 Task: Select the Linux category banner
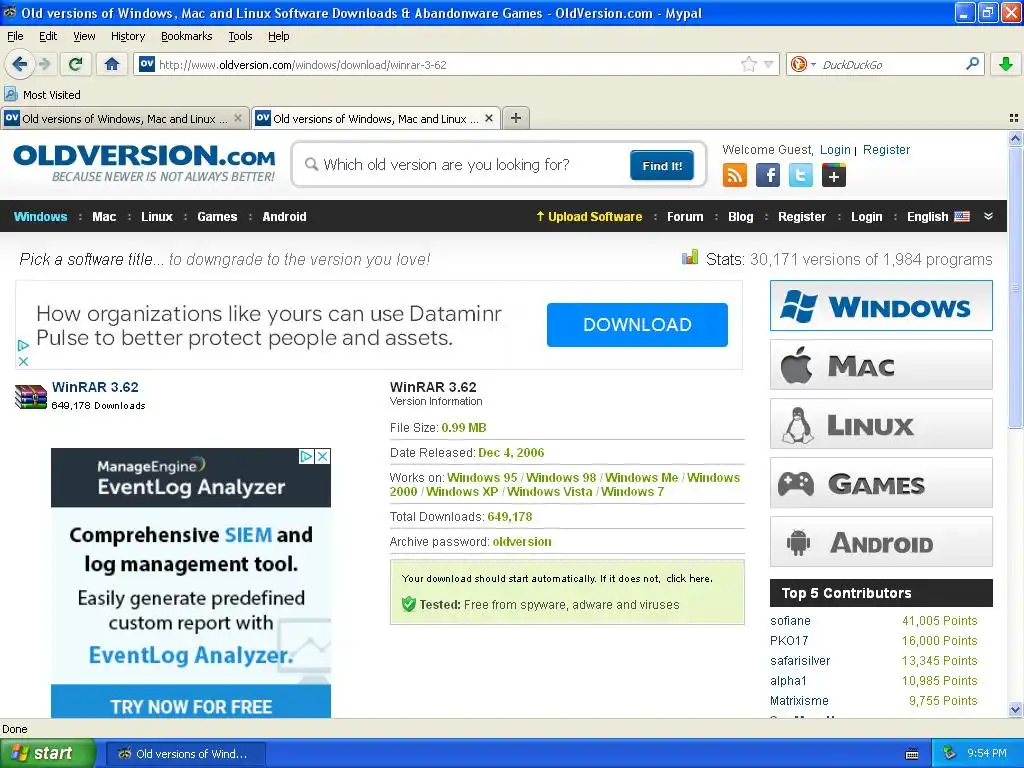click(881, 424)
